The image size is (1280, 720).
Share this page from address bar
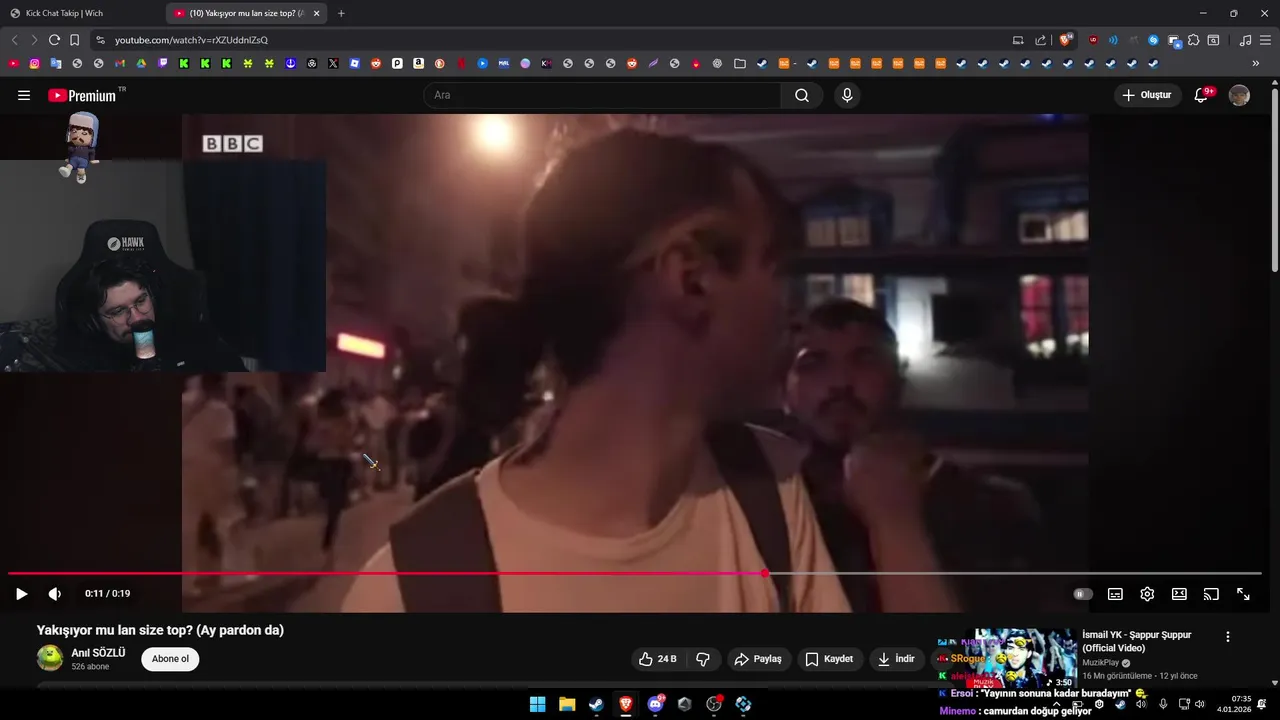click(x=1040, y=40)
